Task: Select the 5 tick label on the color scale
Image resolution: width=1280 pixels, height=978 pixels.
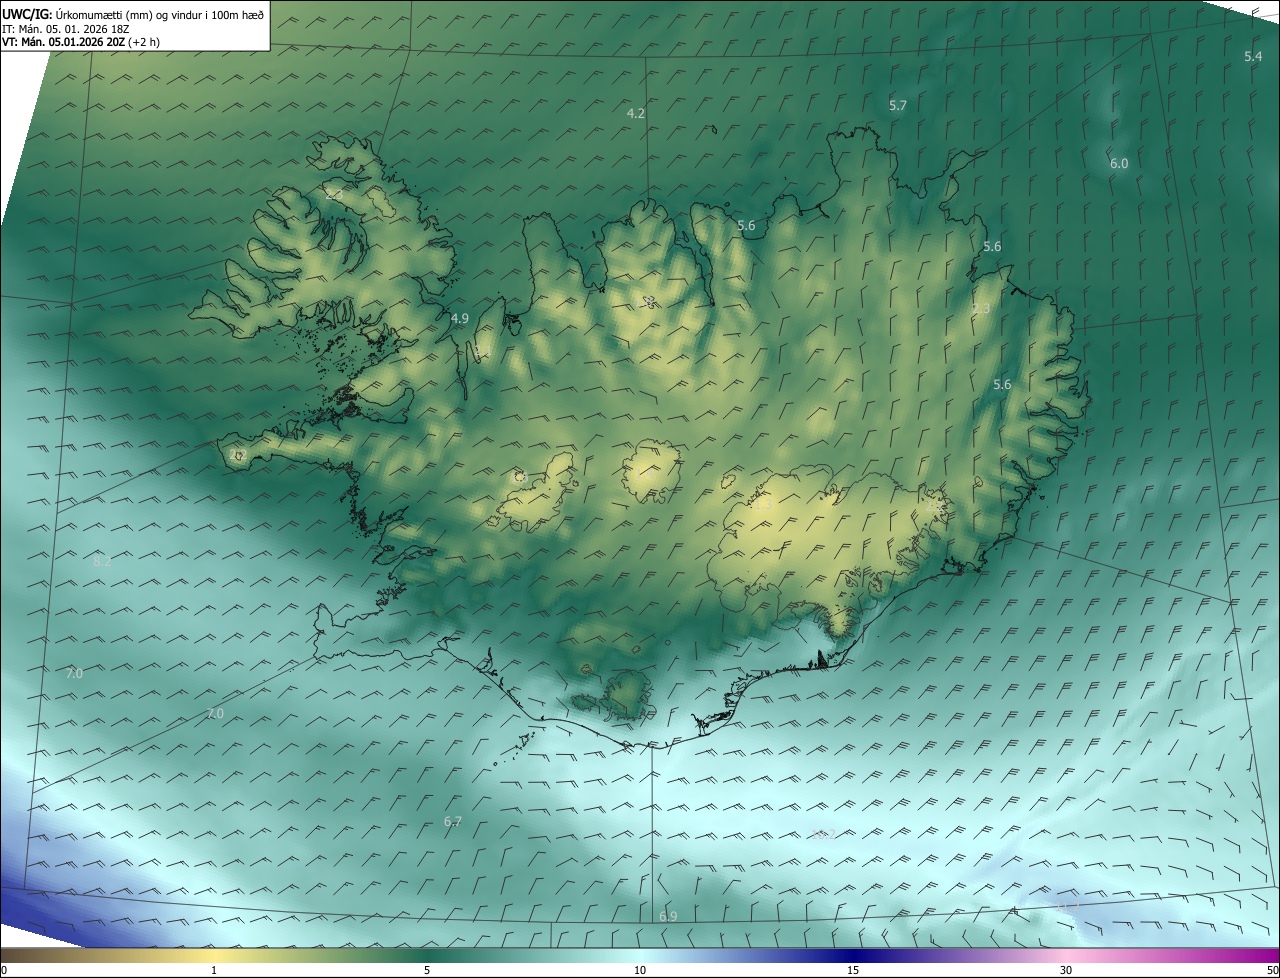Action: pyautogui.click(x=427, y=970)
